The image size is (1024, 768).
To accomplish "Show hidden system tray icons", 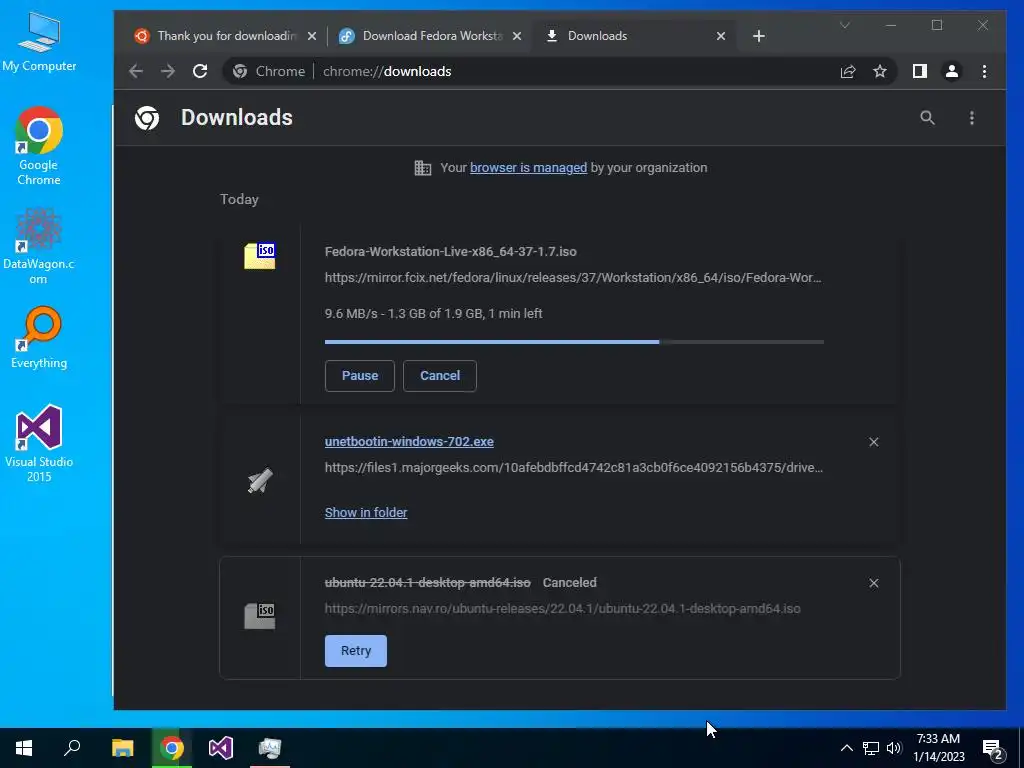I will pos(846,748).
